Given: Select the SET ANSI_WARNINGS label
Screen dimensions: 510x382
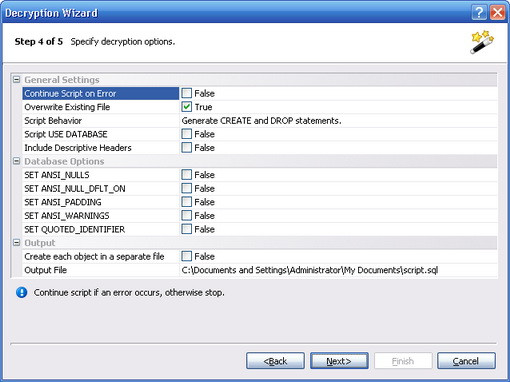Looking at the screenshot, I should (67, 216).
